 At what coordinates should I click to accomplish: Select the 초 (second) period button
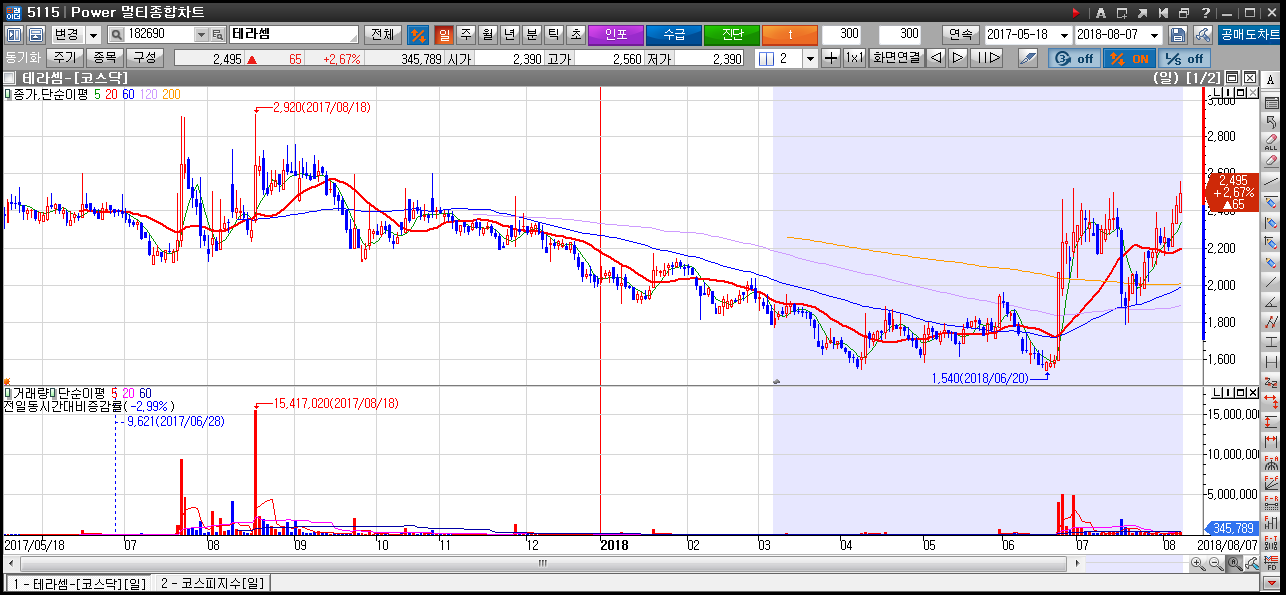point(575,34)
